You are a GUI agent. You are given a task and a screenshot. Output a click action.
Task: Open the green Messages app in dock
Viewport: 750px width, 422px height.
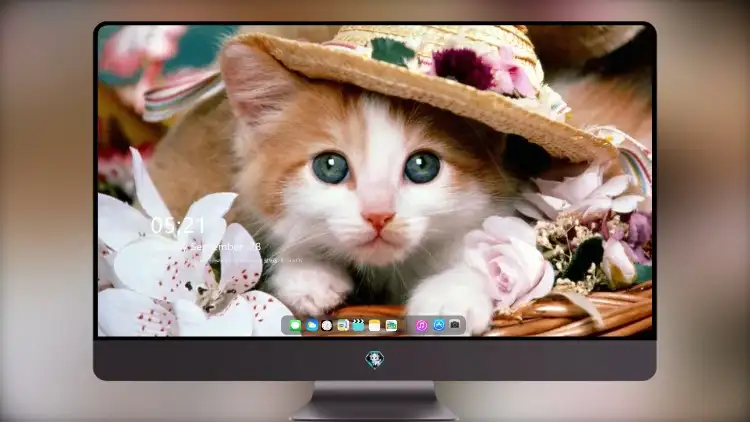pos(295,326)
